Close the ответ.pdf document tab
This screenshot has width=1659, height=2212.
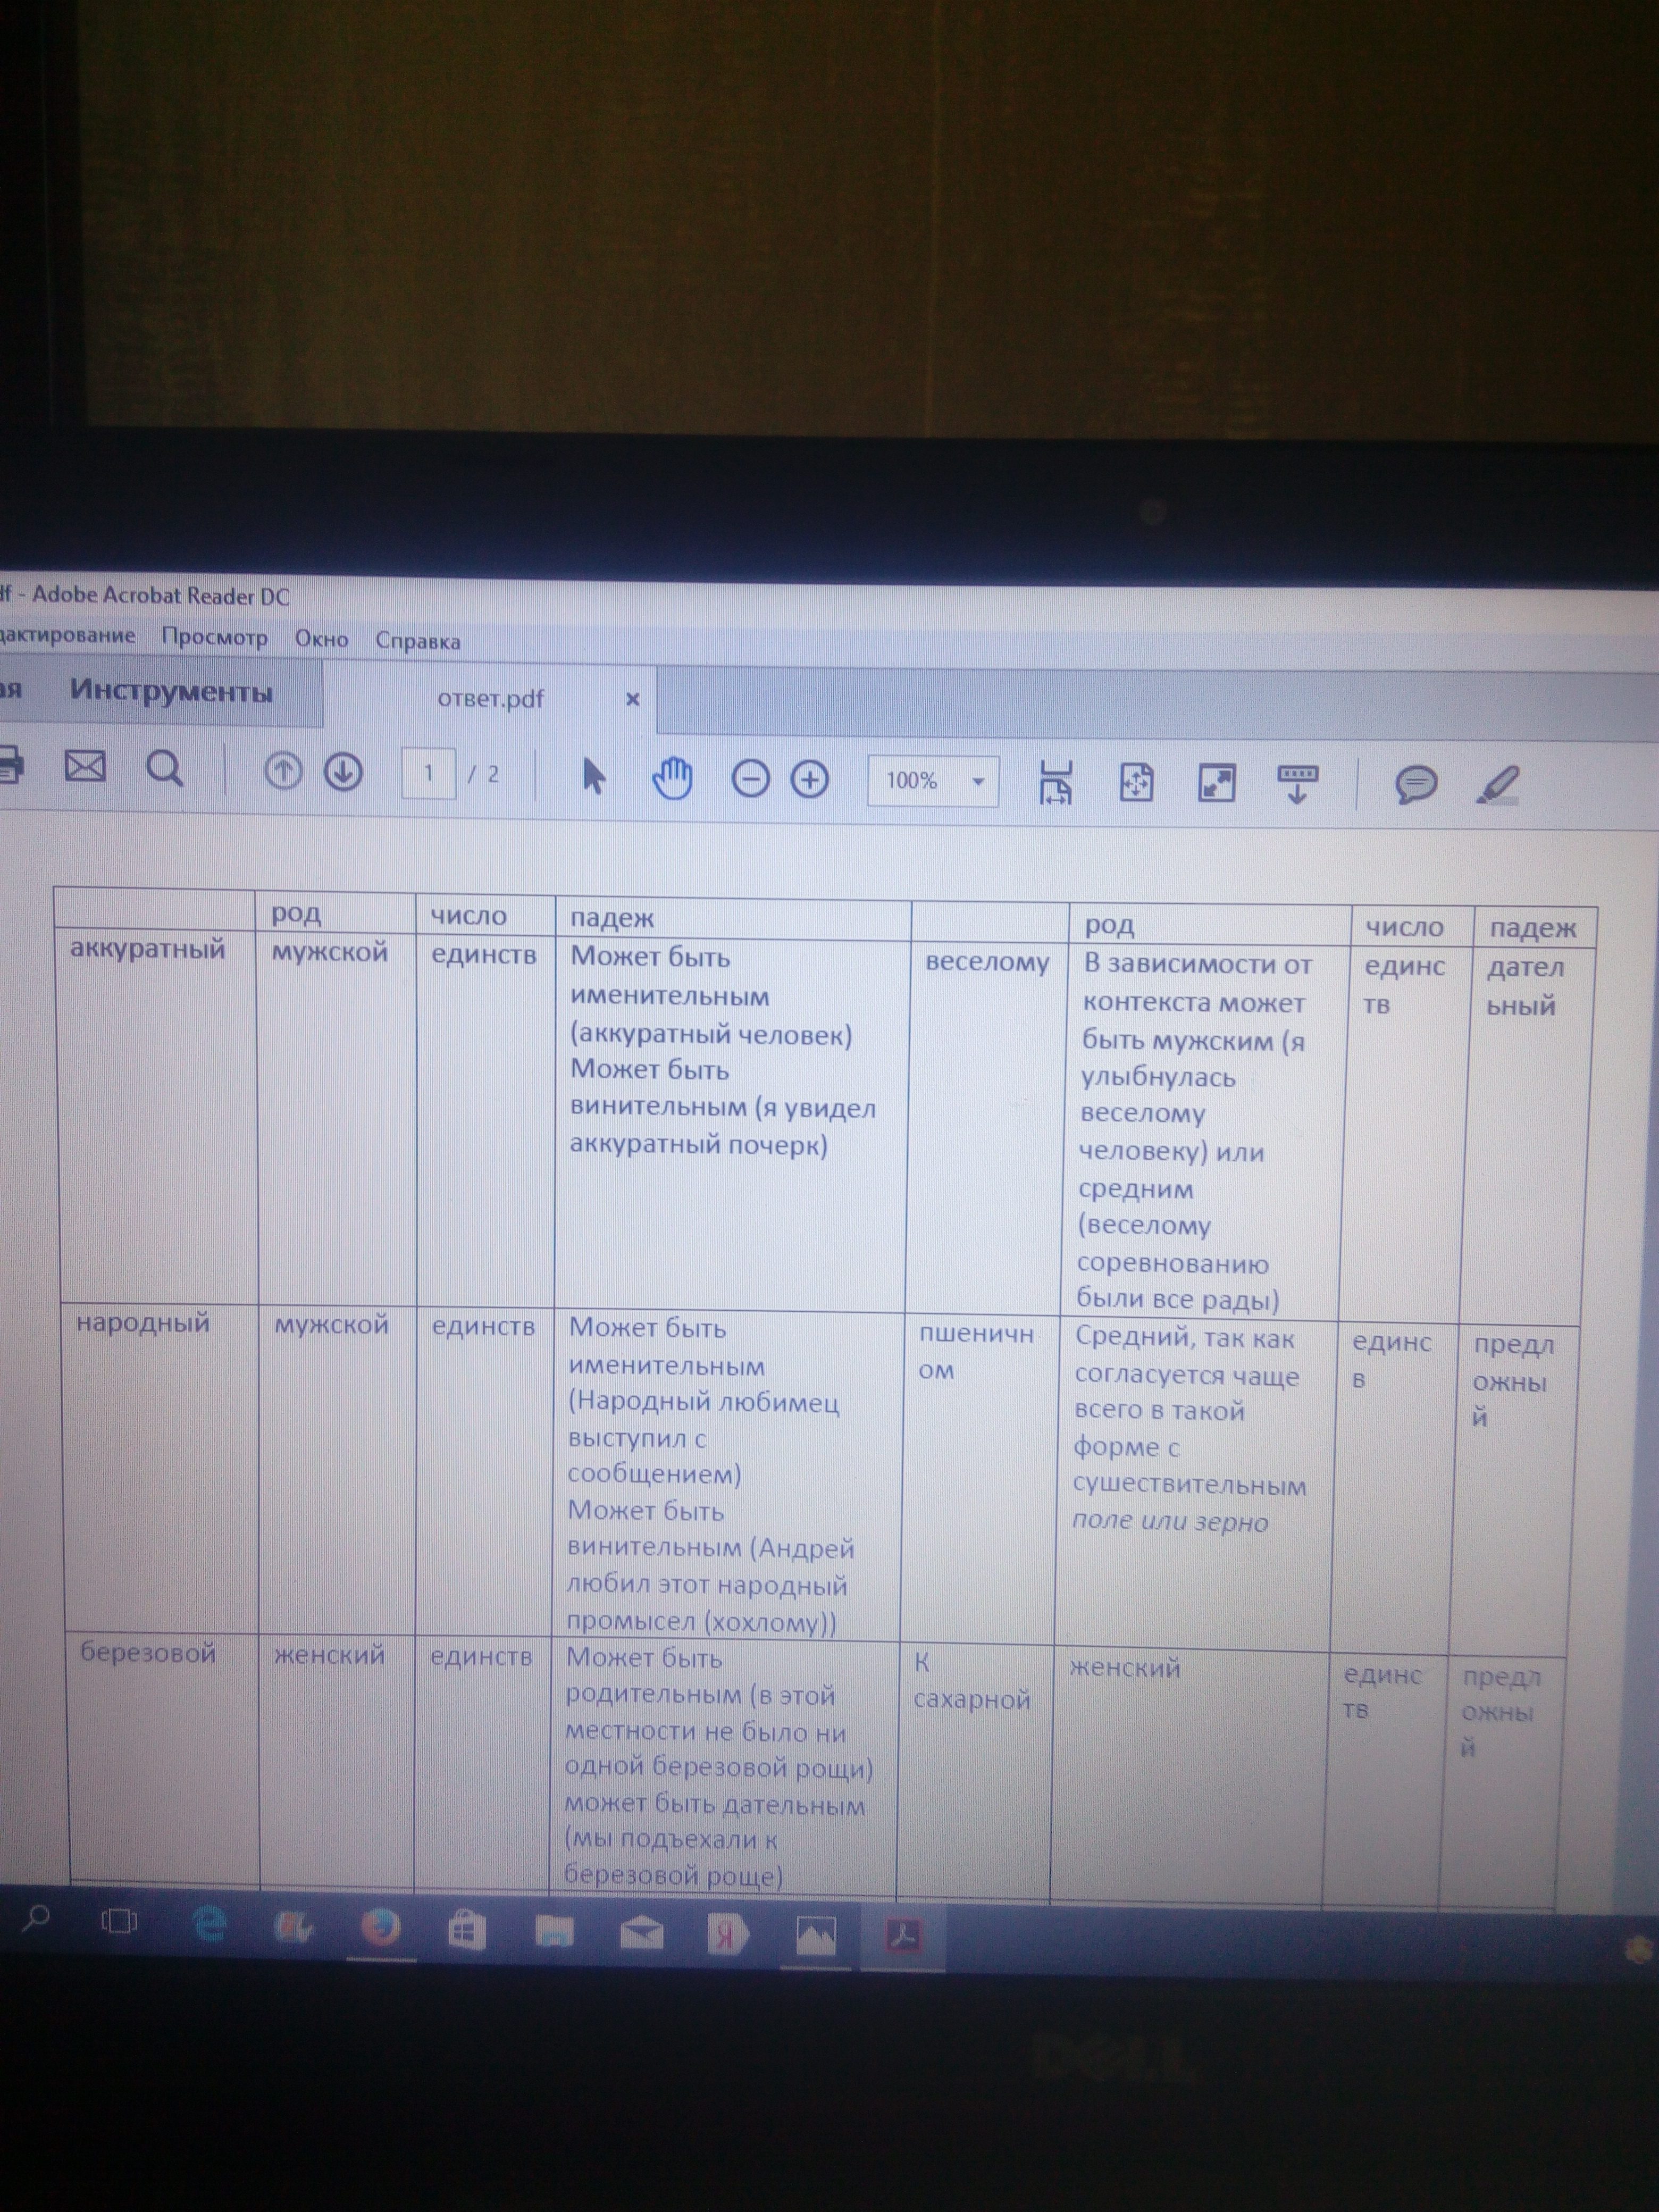pos(632,699)
